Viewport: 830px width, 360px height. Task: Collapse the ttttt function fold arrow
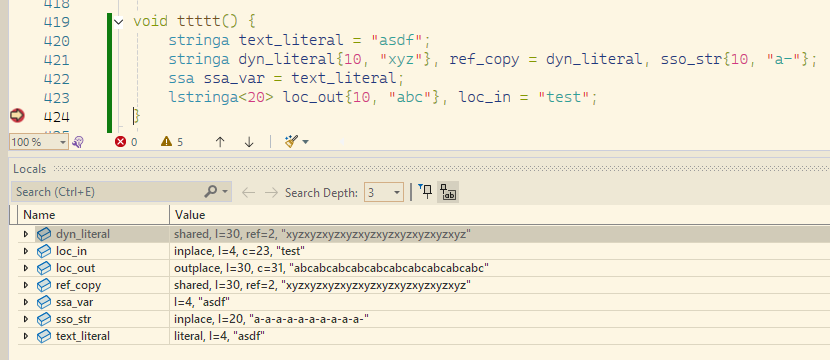pyautogui.click(x=119, y=22)
